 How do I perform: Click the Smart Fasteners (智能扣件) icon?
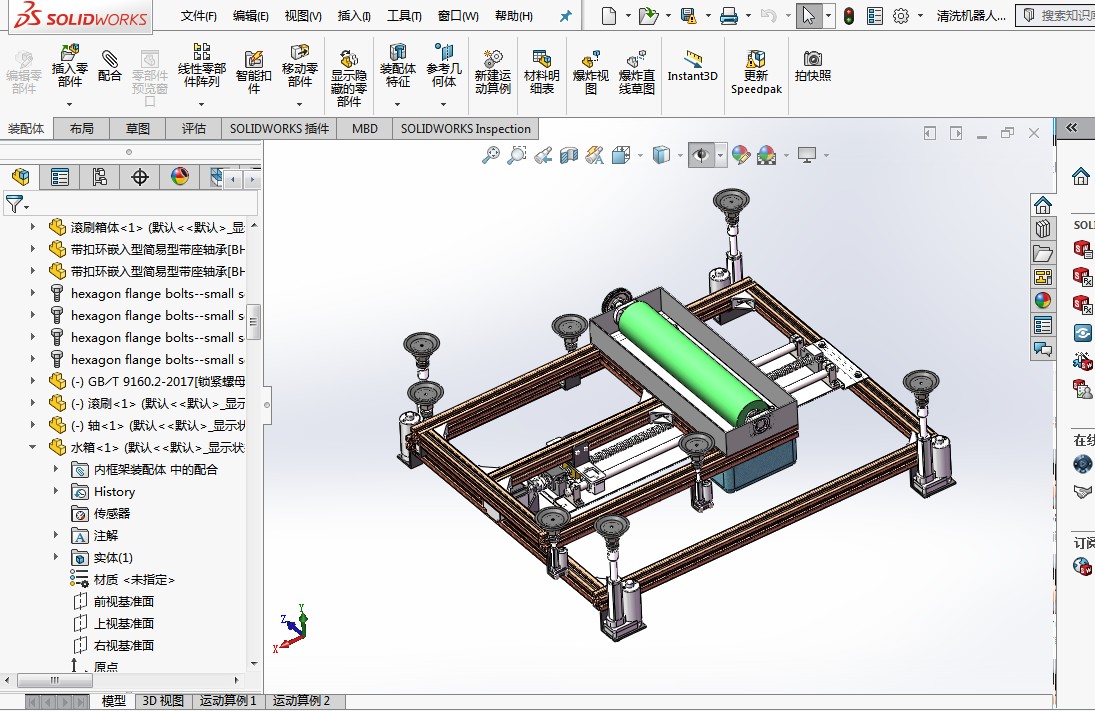pos(253,71)
